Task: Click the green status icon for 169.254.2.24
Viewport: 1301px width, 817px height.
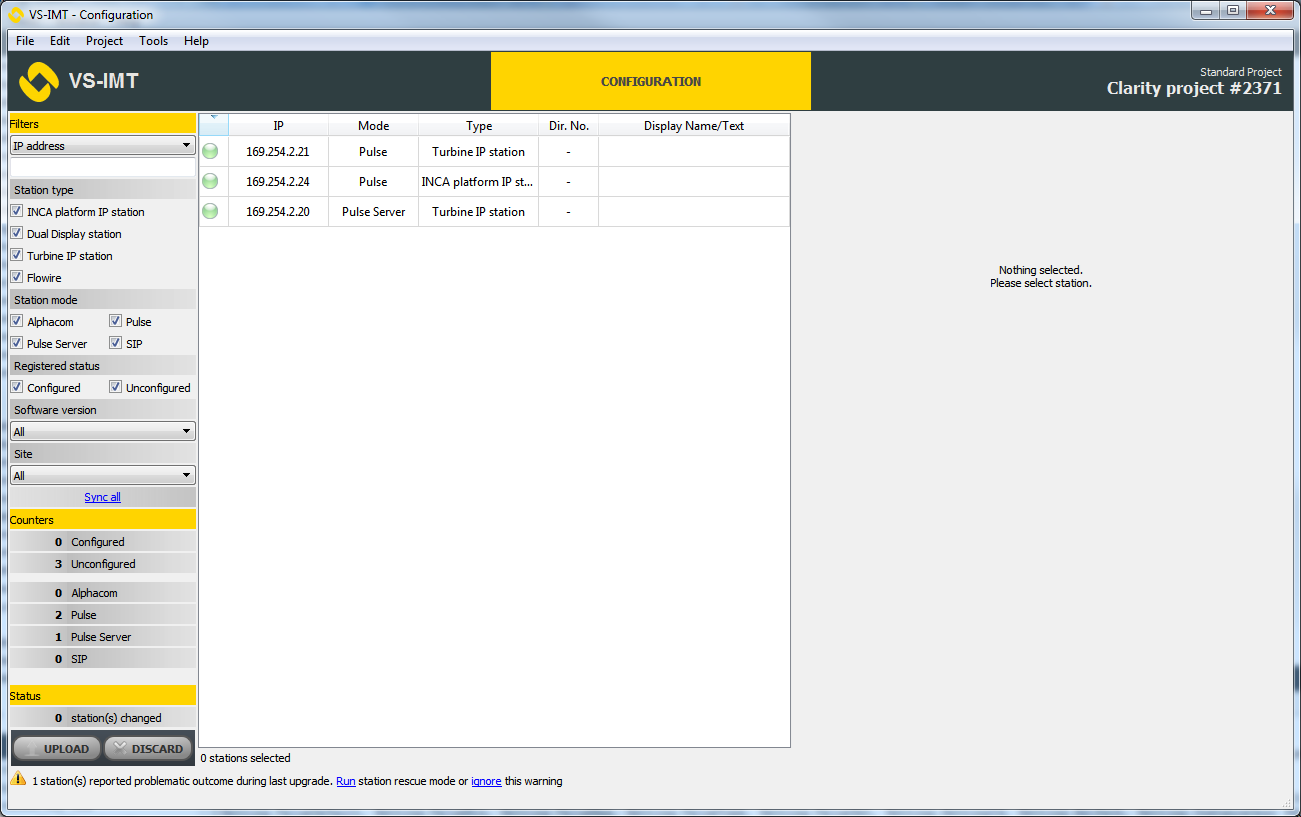Action: pyautogui.click(x=210, y=182)
